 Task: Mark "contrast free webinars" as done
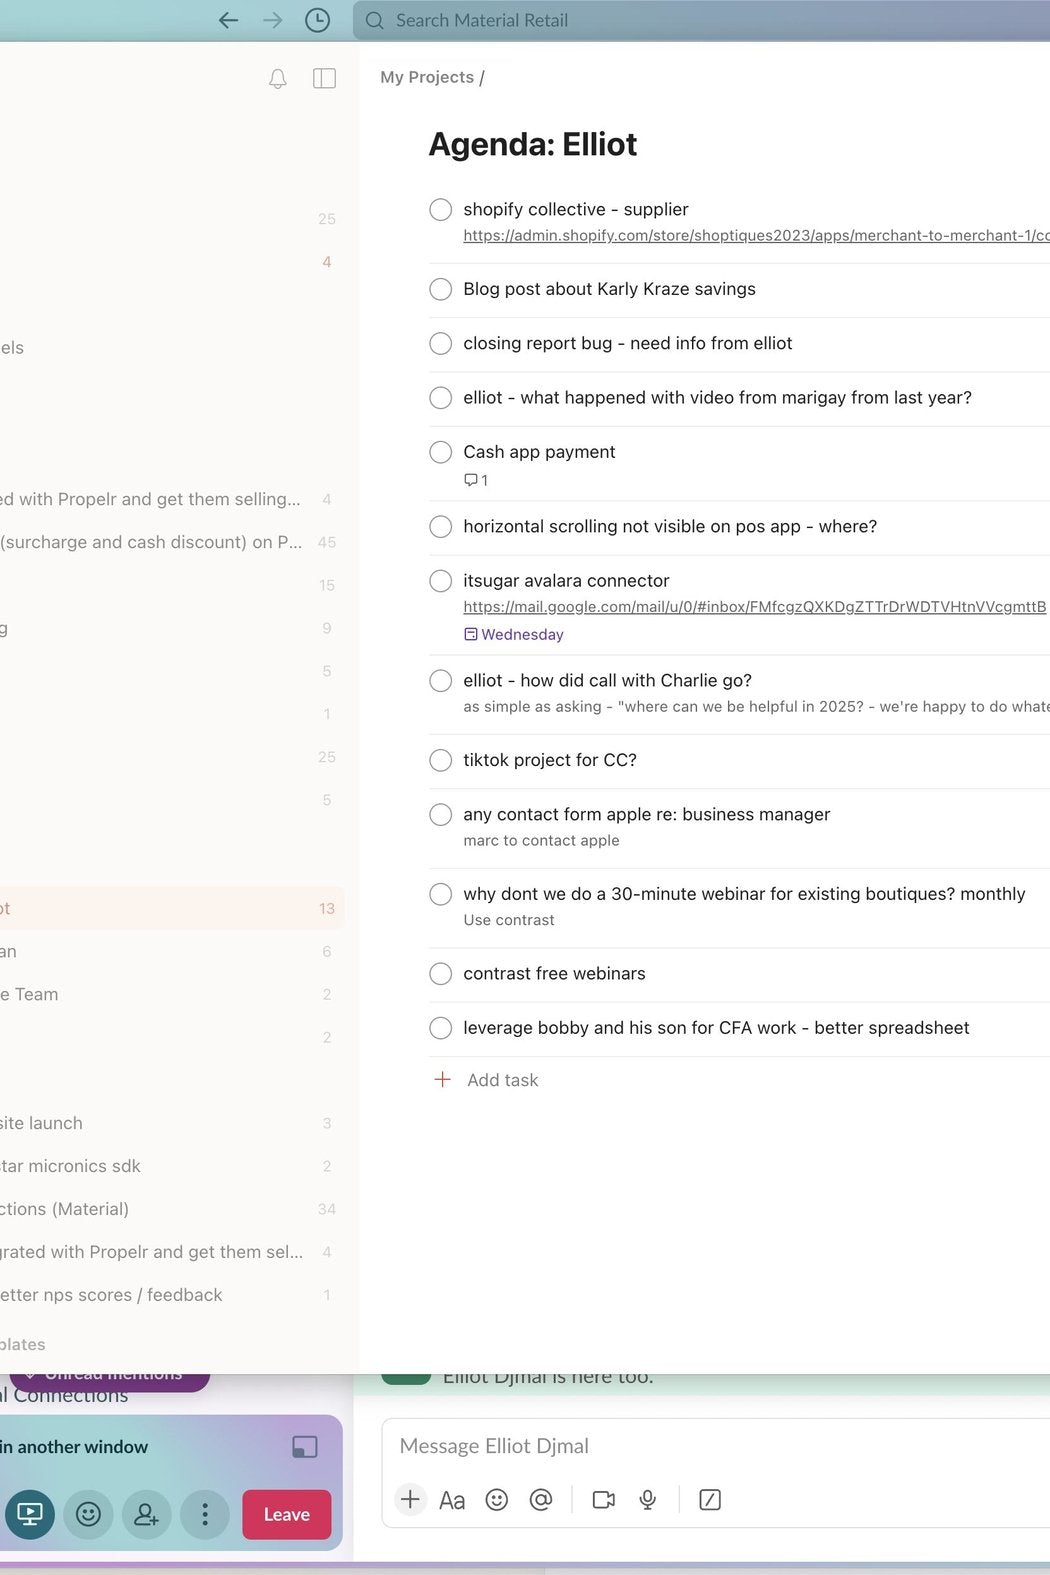[x=440, y=973]
